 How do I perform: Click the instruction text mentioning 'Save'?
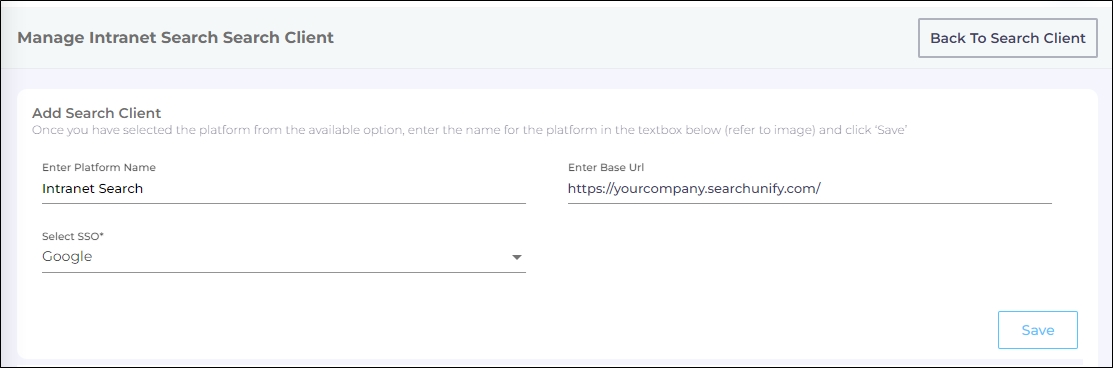[469, 131]
